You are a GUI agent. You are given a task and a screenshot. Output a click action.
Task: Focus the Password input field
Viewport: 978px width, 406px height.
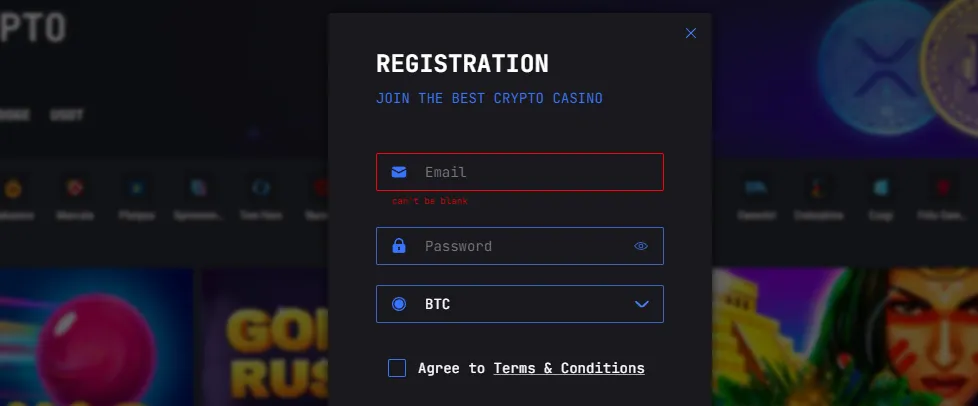(520, 246)
